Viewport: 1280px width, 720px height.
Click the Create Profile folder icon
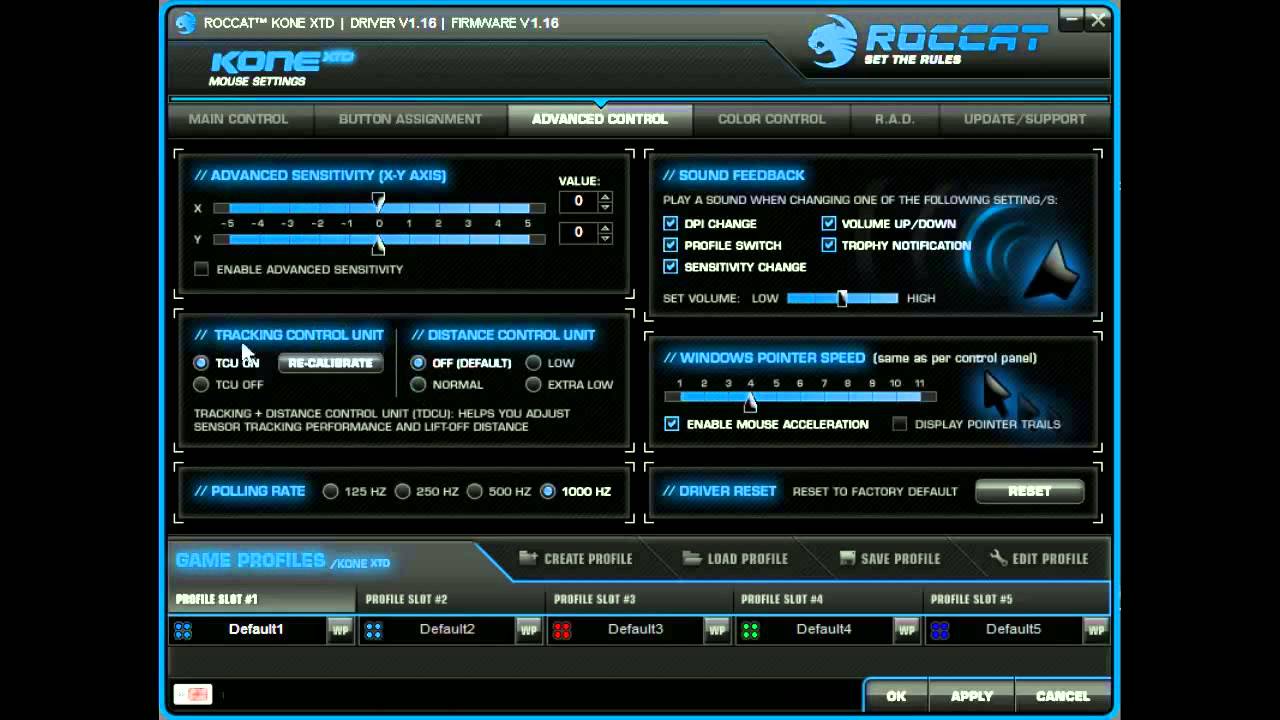(x=528, y=558)
